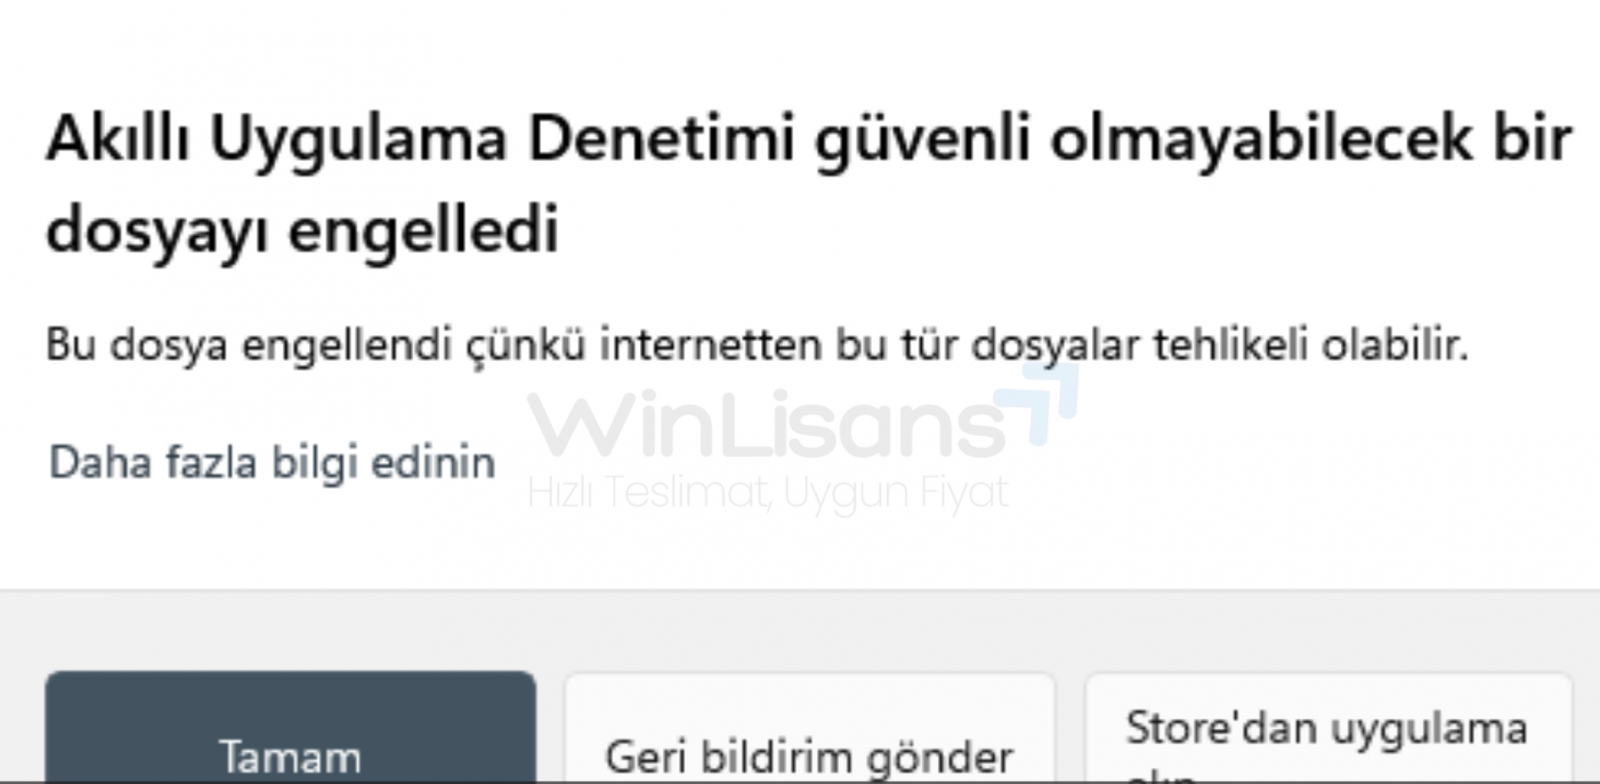
Task: Open the Daha fazla bilgi edinin link
Action: click(272, 464)
